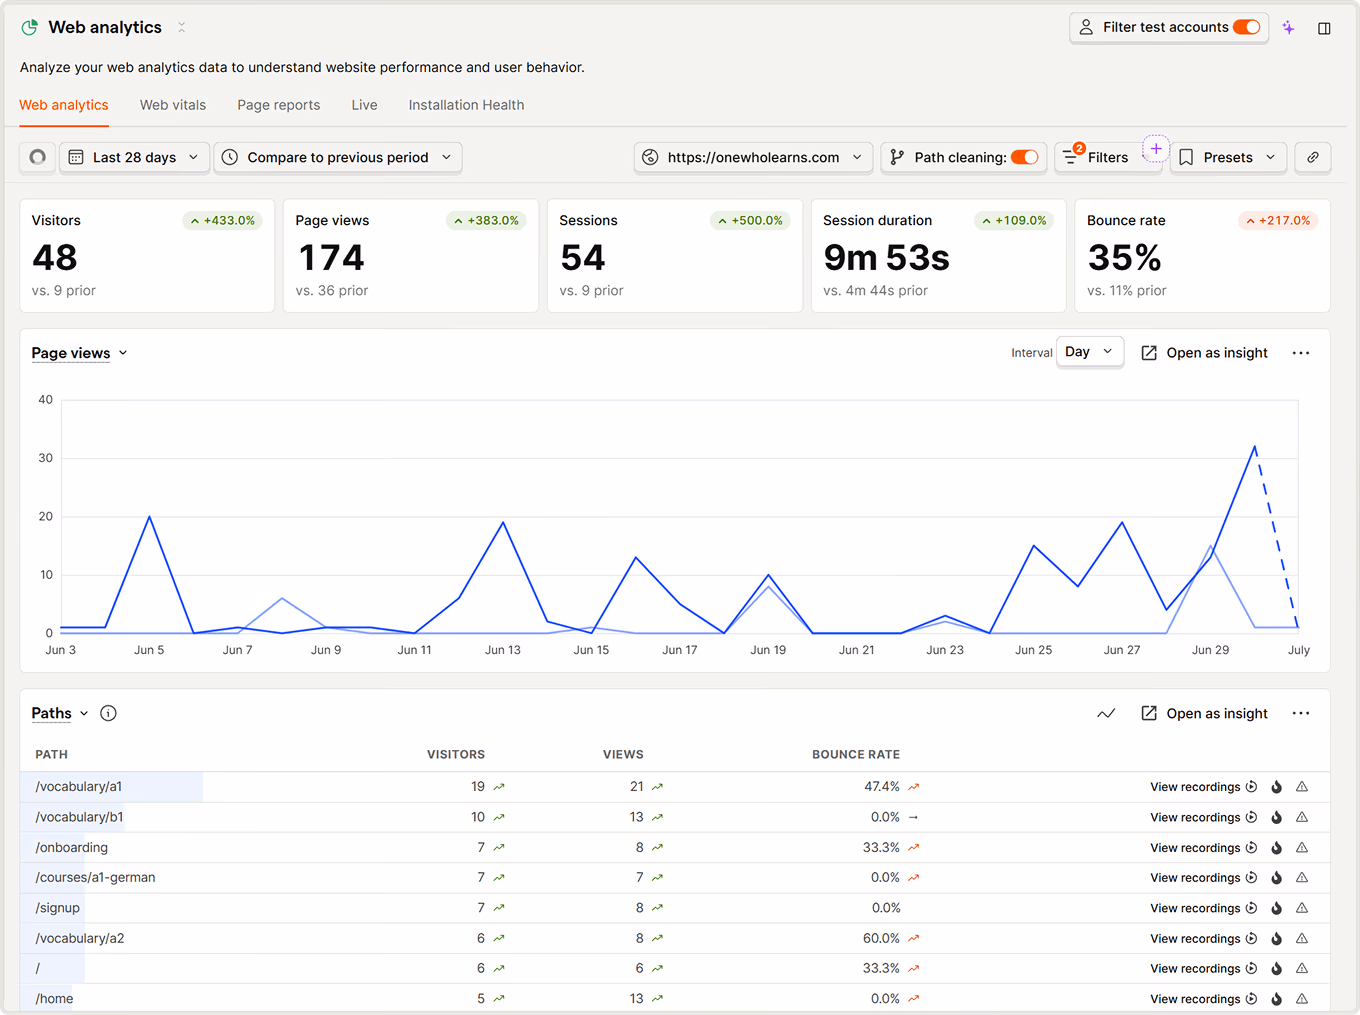Image resolution: width=1360 pixels, height=1015 pixels.
Task: Select the Sessions summary card
Action: pos(675,255)
